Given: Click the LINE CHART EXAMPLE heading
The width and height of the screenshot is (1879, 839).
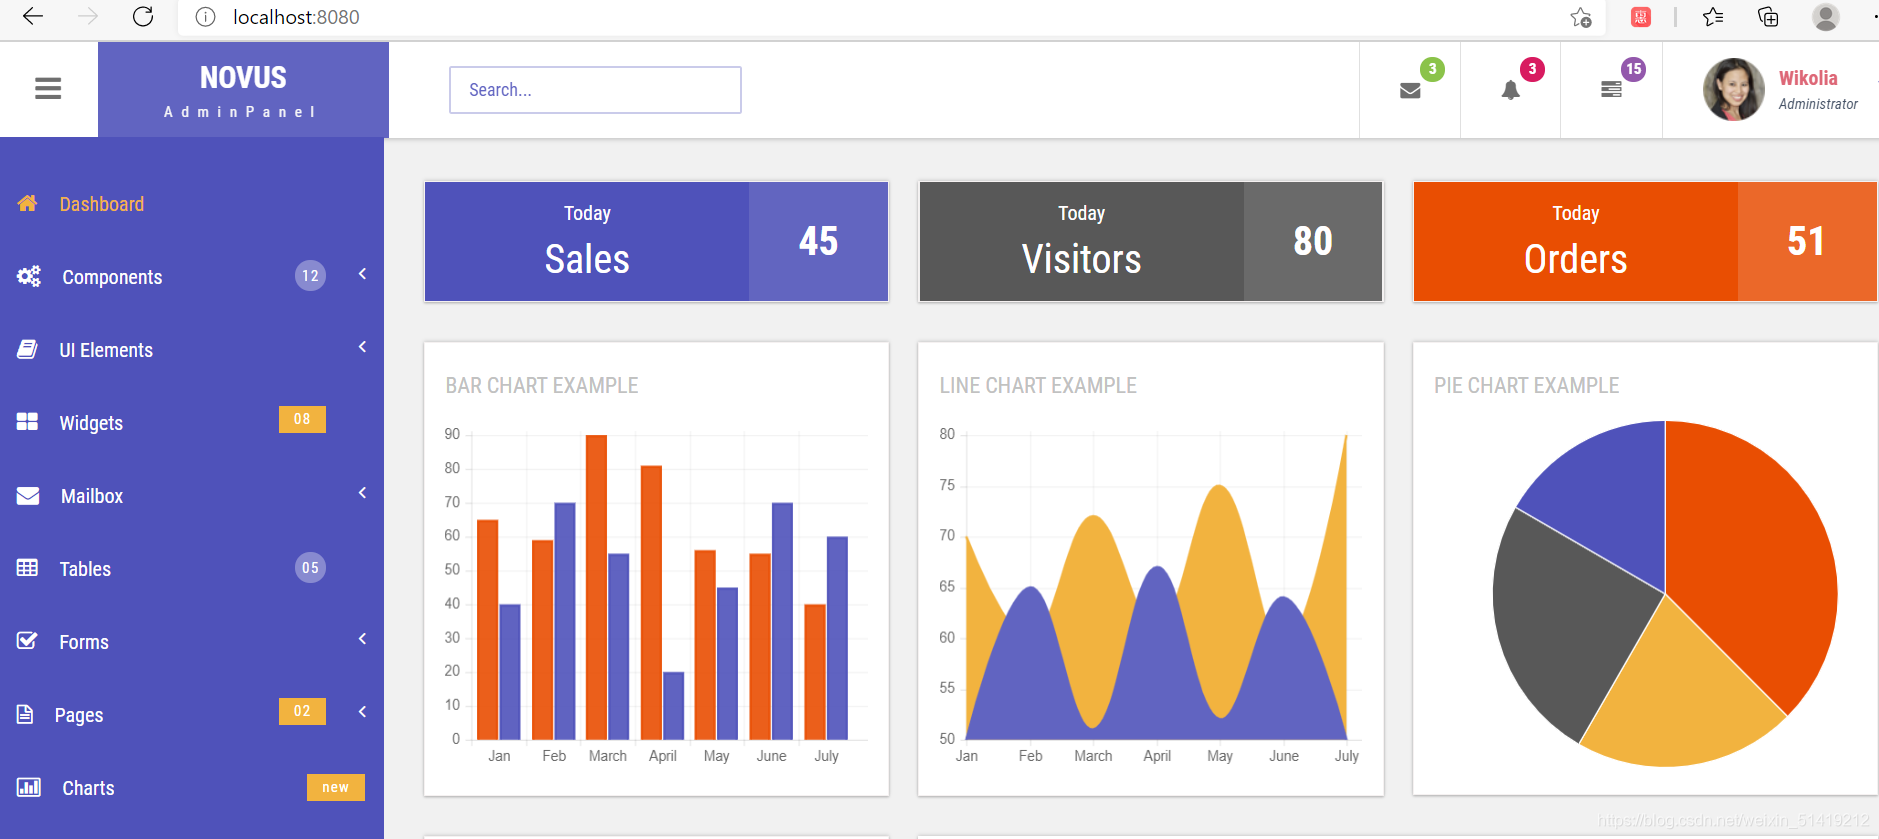Looking at the screenshot, I should tap(1038, 385).
